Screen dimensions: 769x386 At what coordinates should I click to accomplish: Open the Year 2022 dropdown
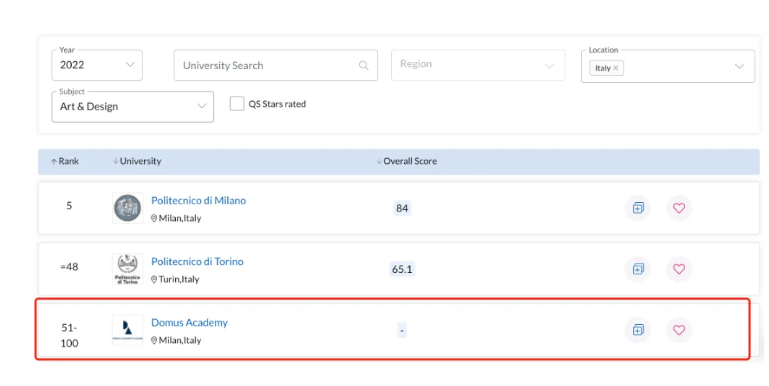point(97,65)
